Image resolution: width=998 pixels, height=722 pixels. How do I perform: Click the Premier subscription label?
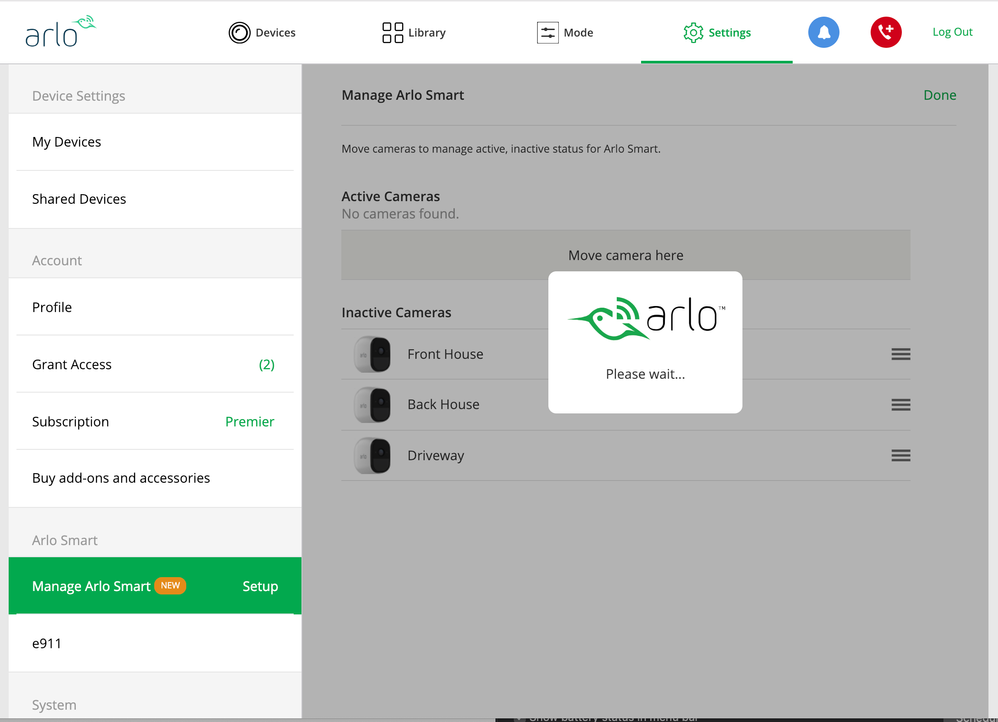(x=250, y=421)
